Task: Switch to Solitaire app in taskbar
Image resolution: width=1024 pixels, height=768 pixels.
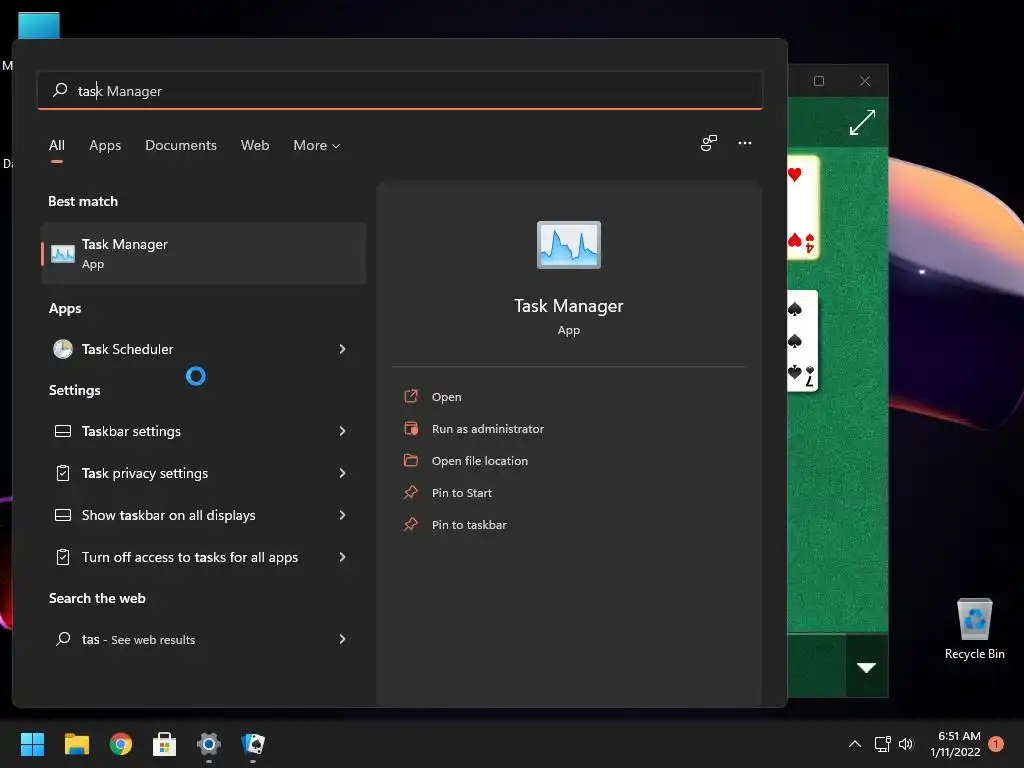Action: point(253,744)
